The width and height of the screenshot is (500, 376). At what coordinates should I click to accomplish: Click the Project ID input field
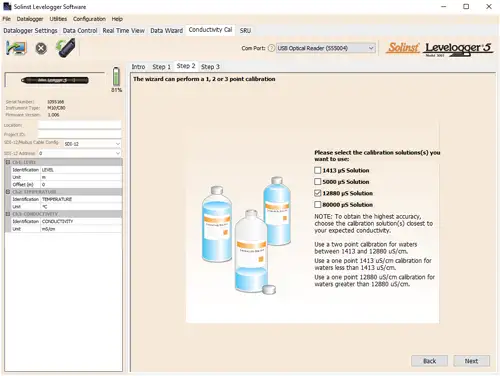pos(80,134)
